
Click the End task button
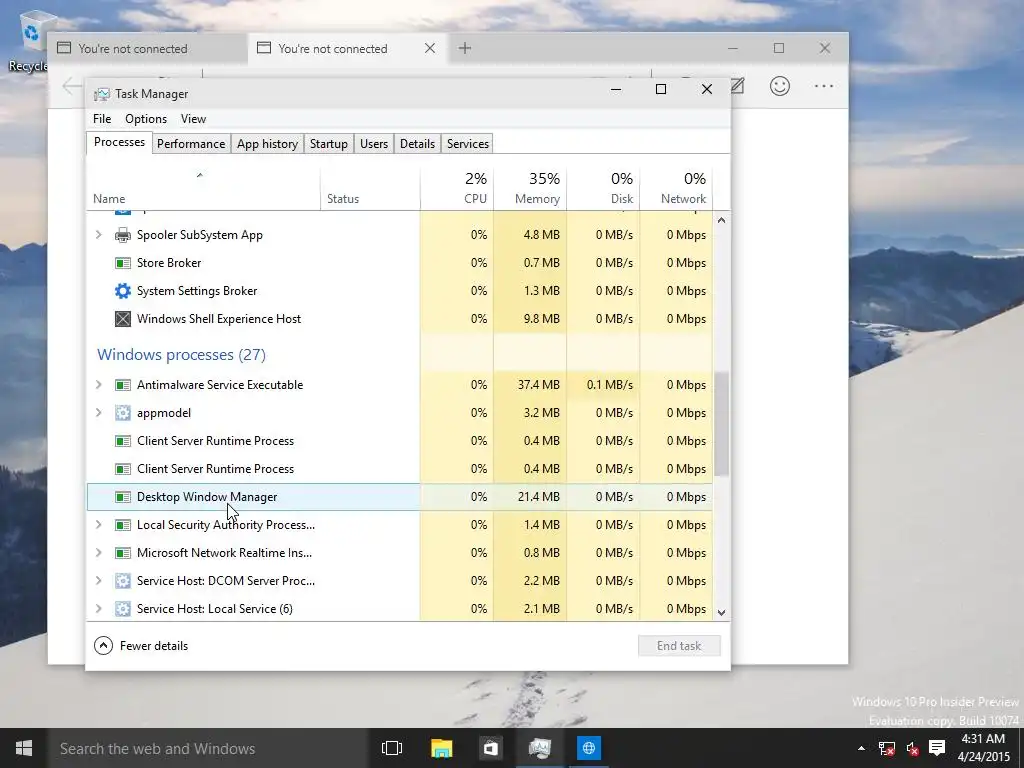679,646
